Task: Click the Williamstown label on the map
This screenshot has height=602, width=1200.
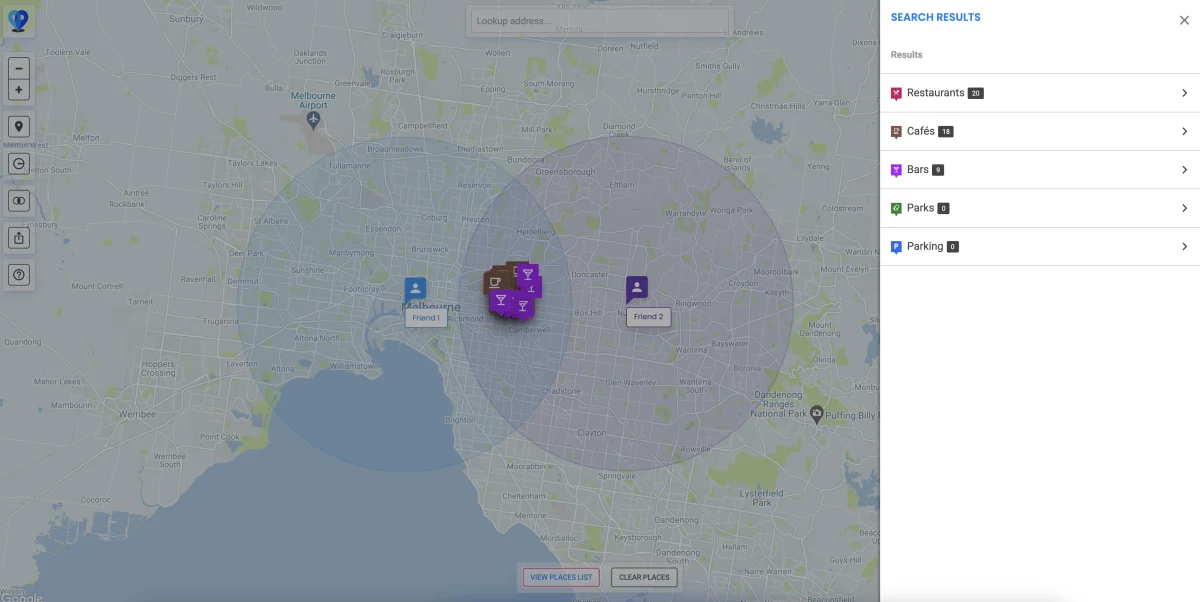Action: (355, 366)
